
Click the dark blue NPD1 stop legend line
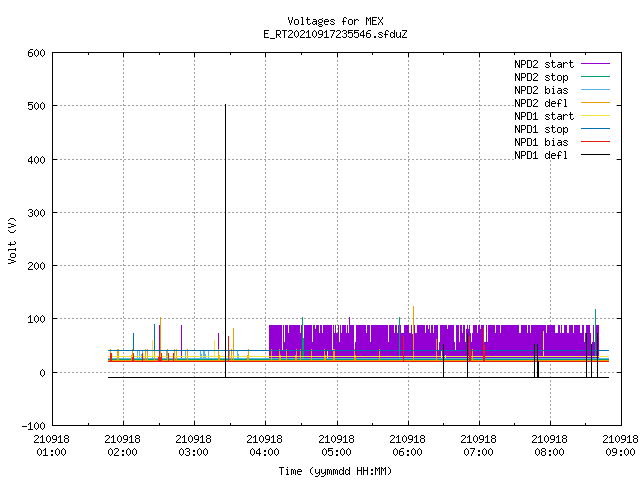click(595, 129)
